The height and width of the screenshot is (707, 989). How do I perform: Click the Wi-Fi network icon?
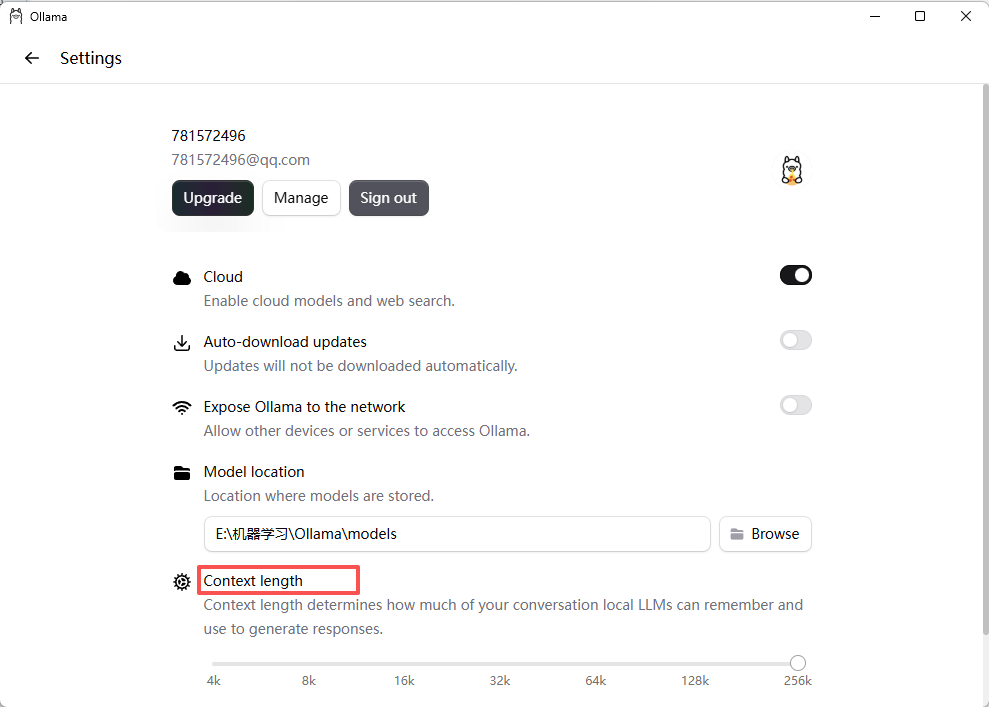tap(182, 408)
